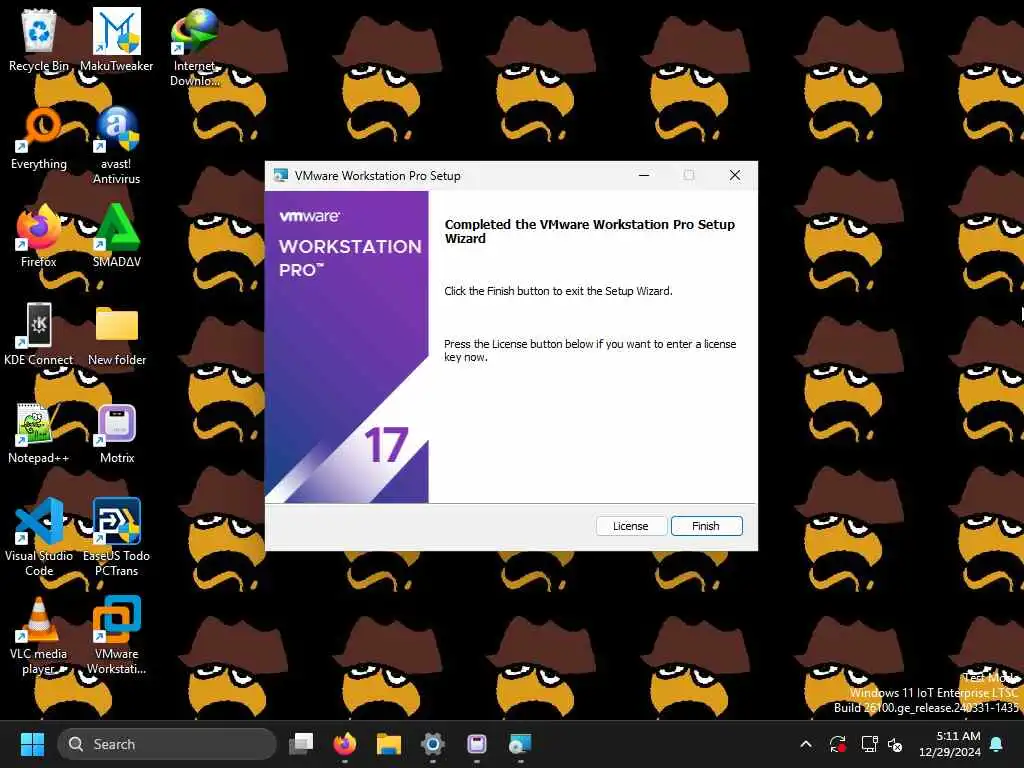Show hidden system tray icons
1024x768 pixels.
click(x=806, y=744)
